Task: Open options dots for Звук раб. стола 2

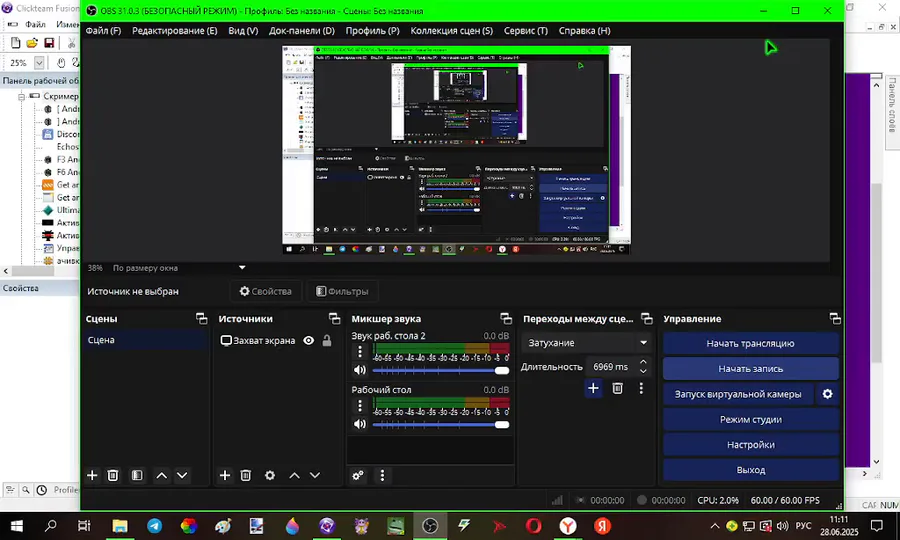Action: pyautogui.click(x=360, y=351)
